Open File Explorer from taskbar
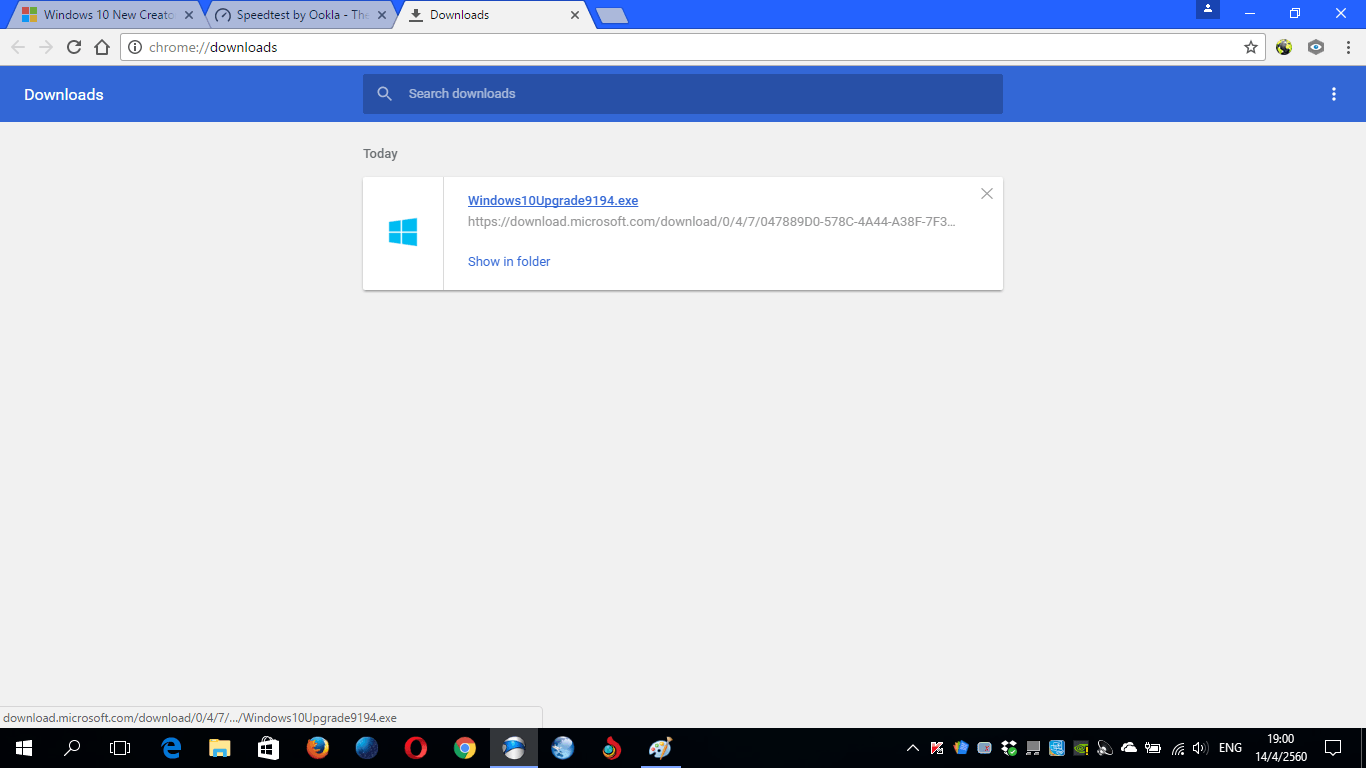This screenshot has height=768, width=1366. click(220, 748)
